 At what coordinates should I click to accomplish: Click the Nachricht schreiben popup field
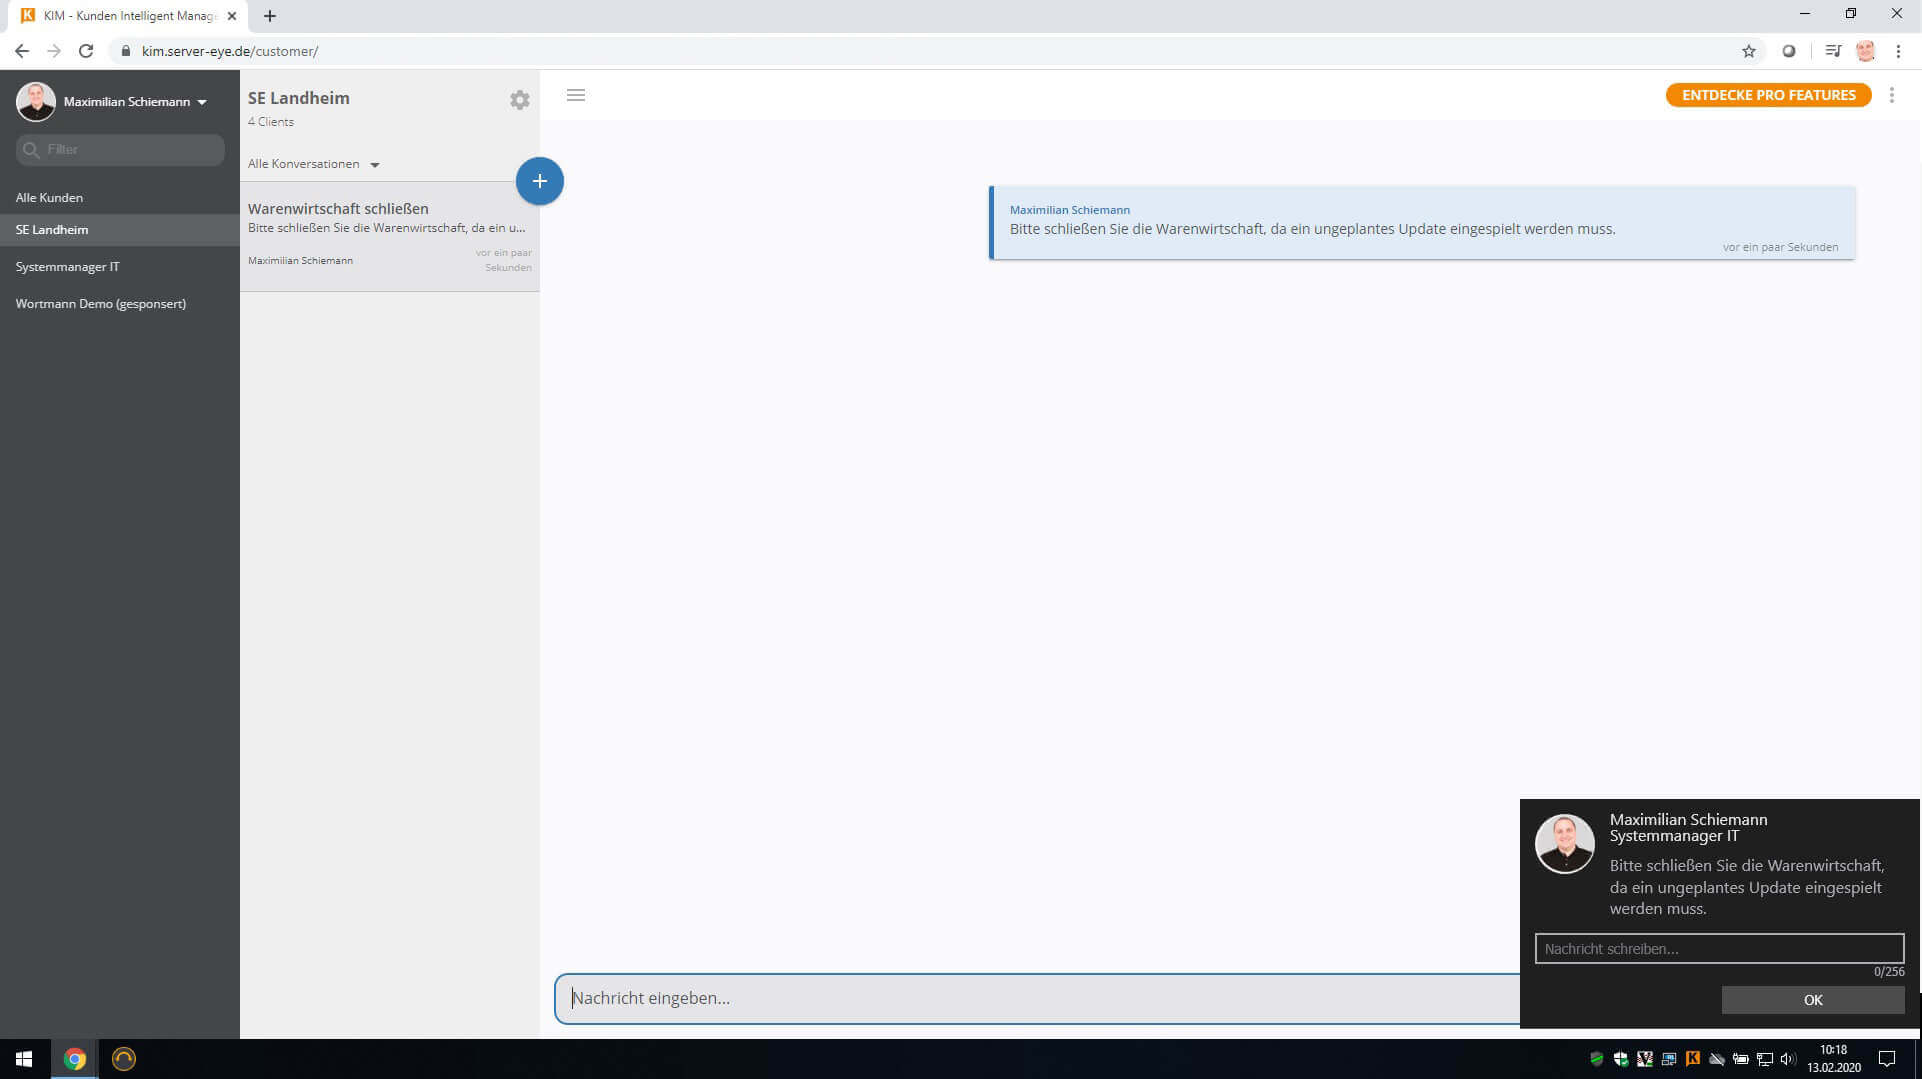tap(1718, 948)
